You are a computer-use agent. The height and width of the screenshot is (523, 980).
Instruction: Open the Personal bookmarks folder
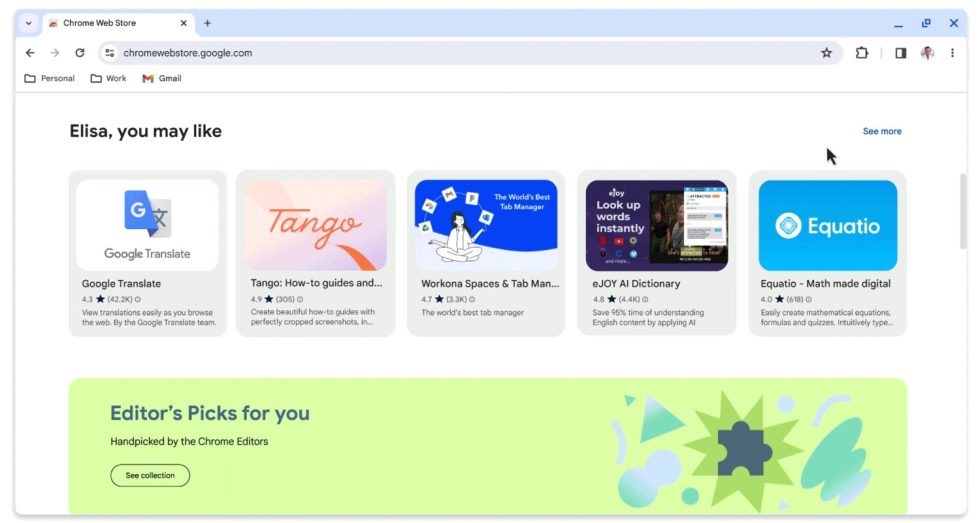[x=49, y=78]
